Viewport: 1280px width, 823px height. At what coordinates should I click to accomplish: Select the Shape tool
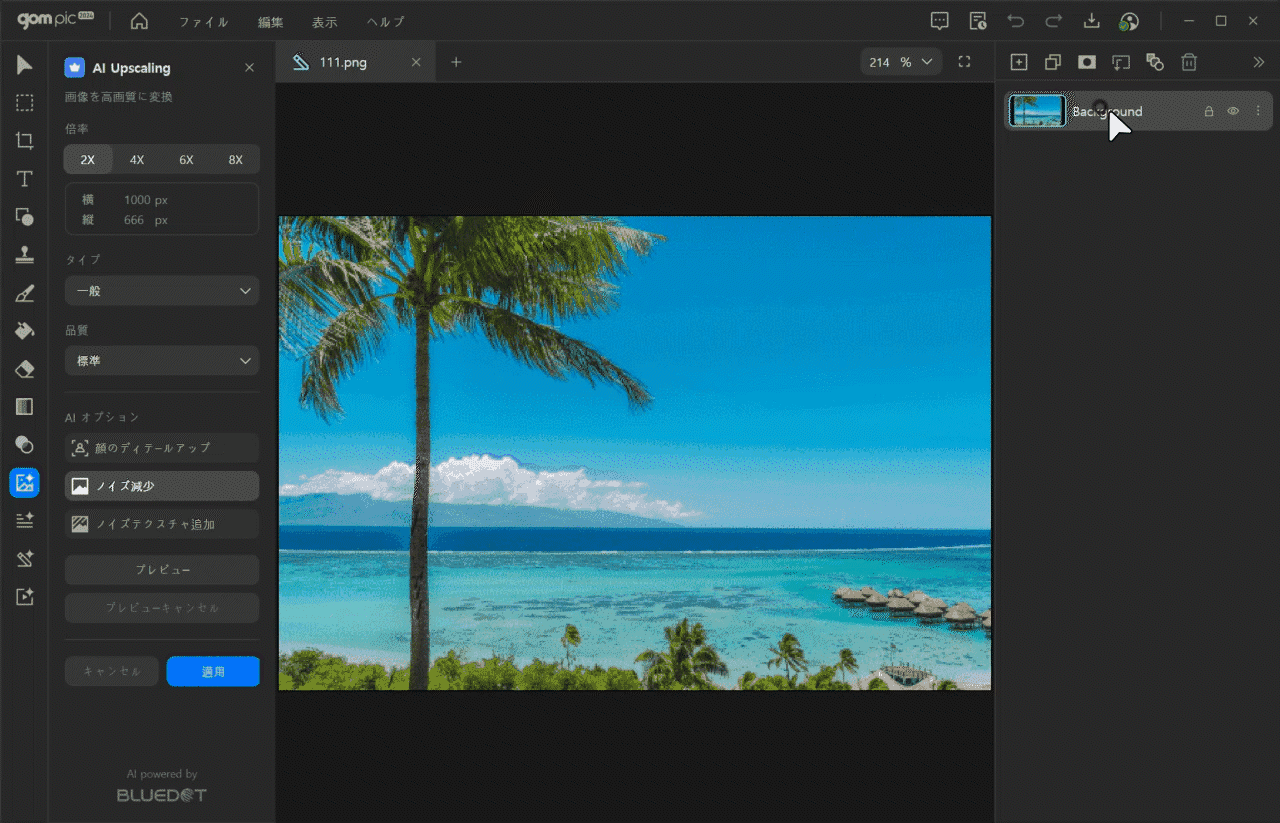[x=24, y=217]
